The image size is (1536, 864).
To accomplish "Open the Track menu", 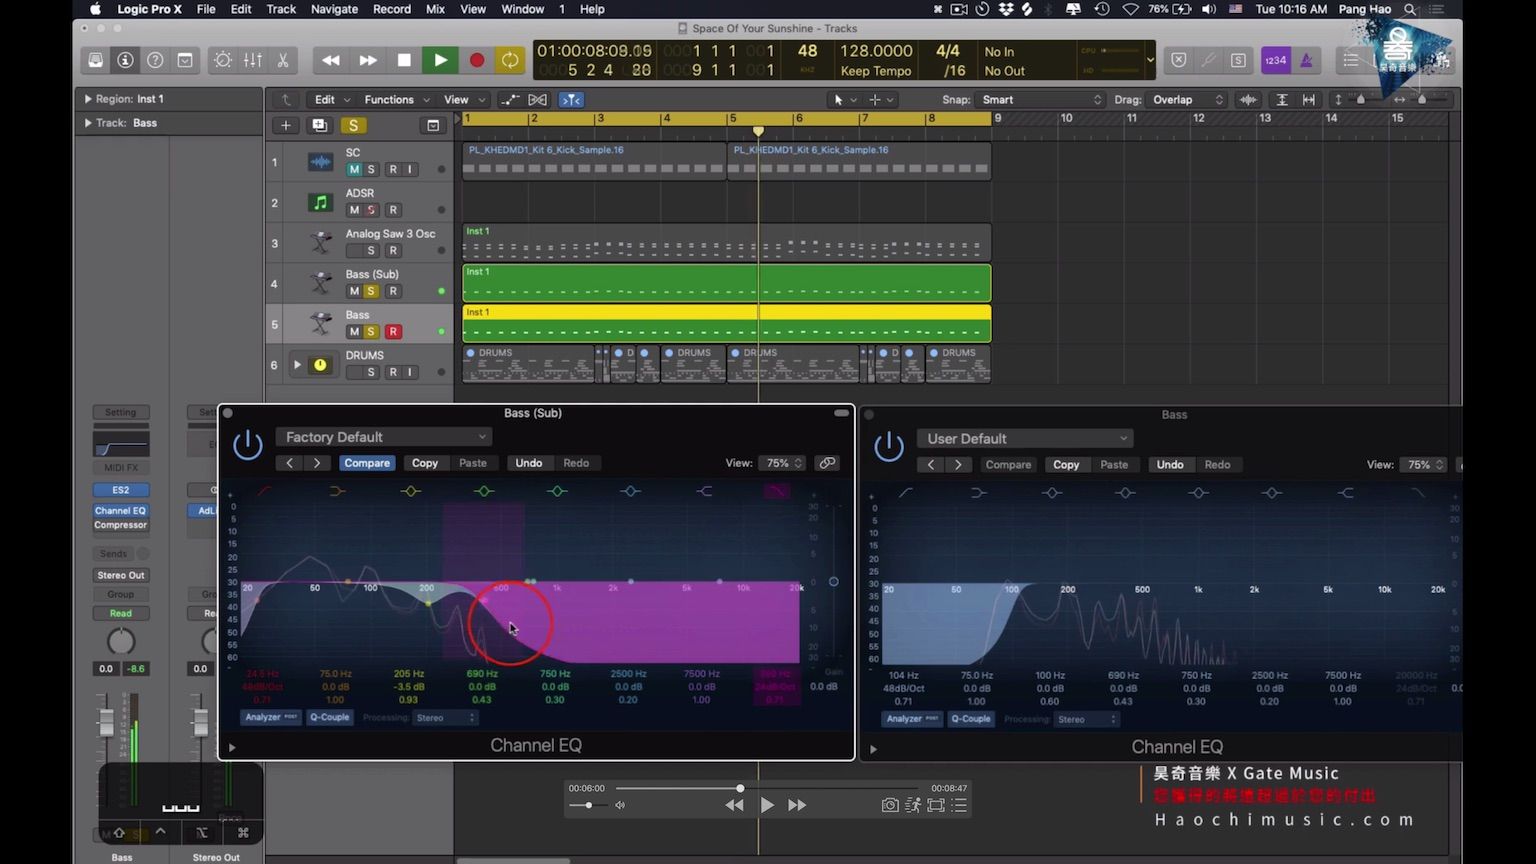I will 281,9.
